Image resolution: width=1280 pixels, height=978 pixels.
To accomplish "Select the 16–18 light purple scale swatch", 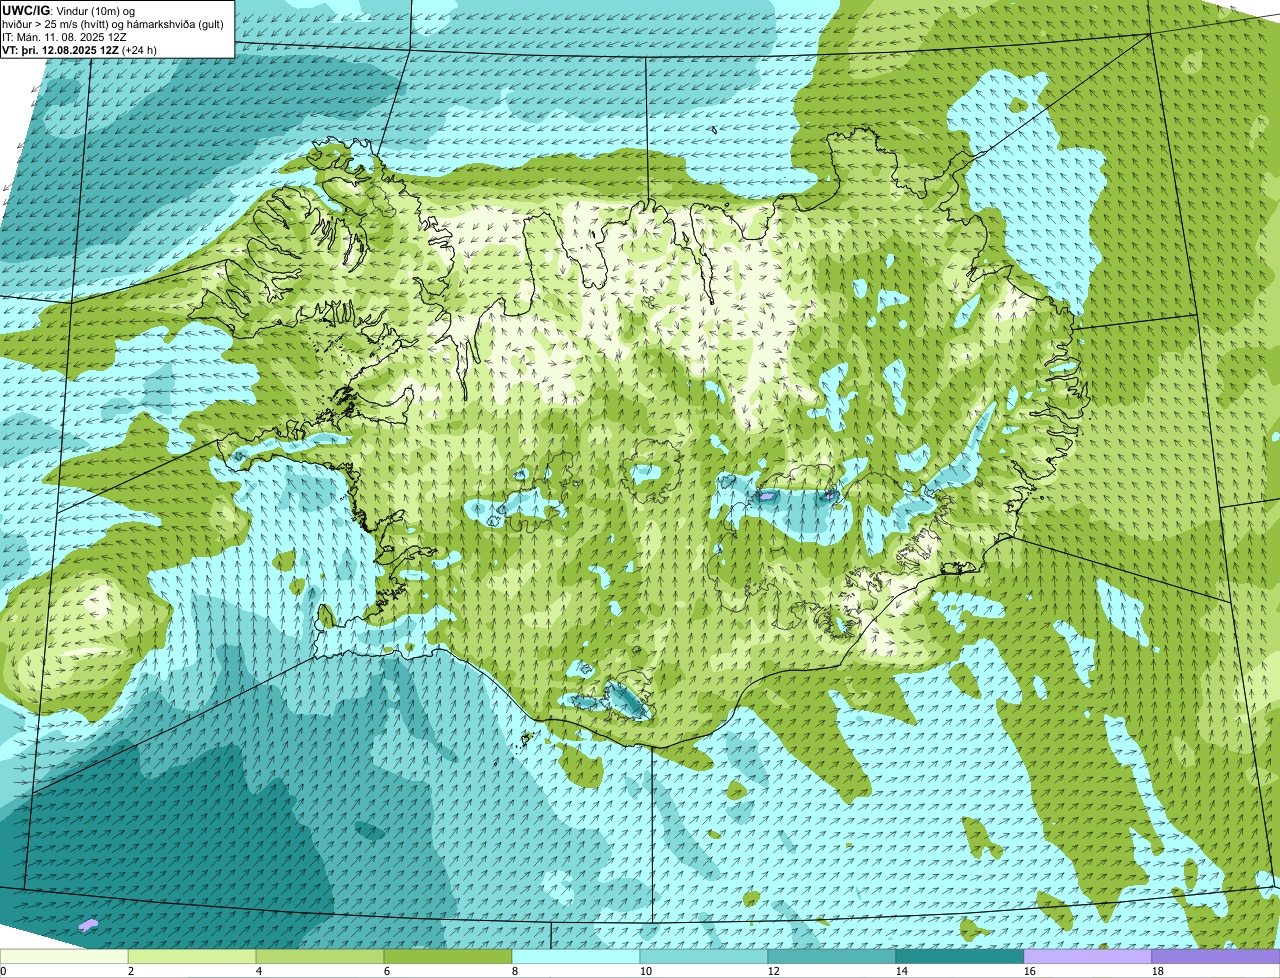I will tap(1088, 956).
